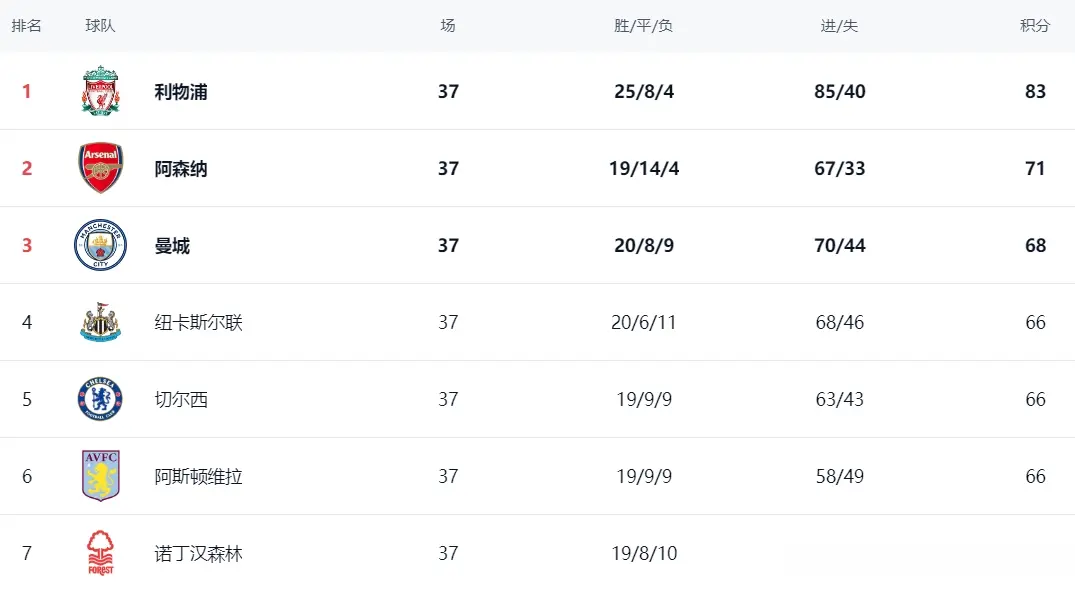Select the Newcastle United crest
The image size is (1075, 589).
point(101,322)
